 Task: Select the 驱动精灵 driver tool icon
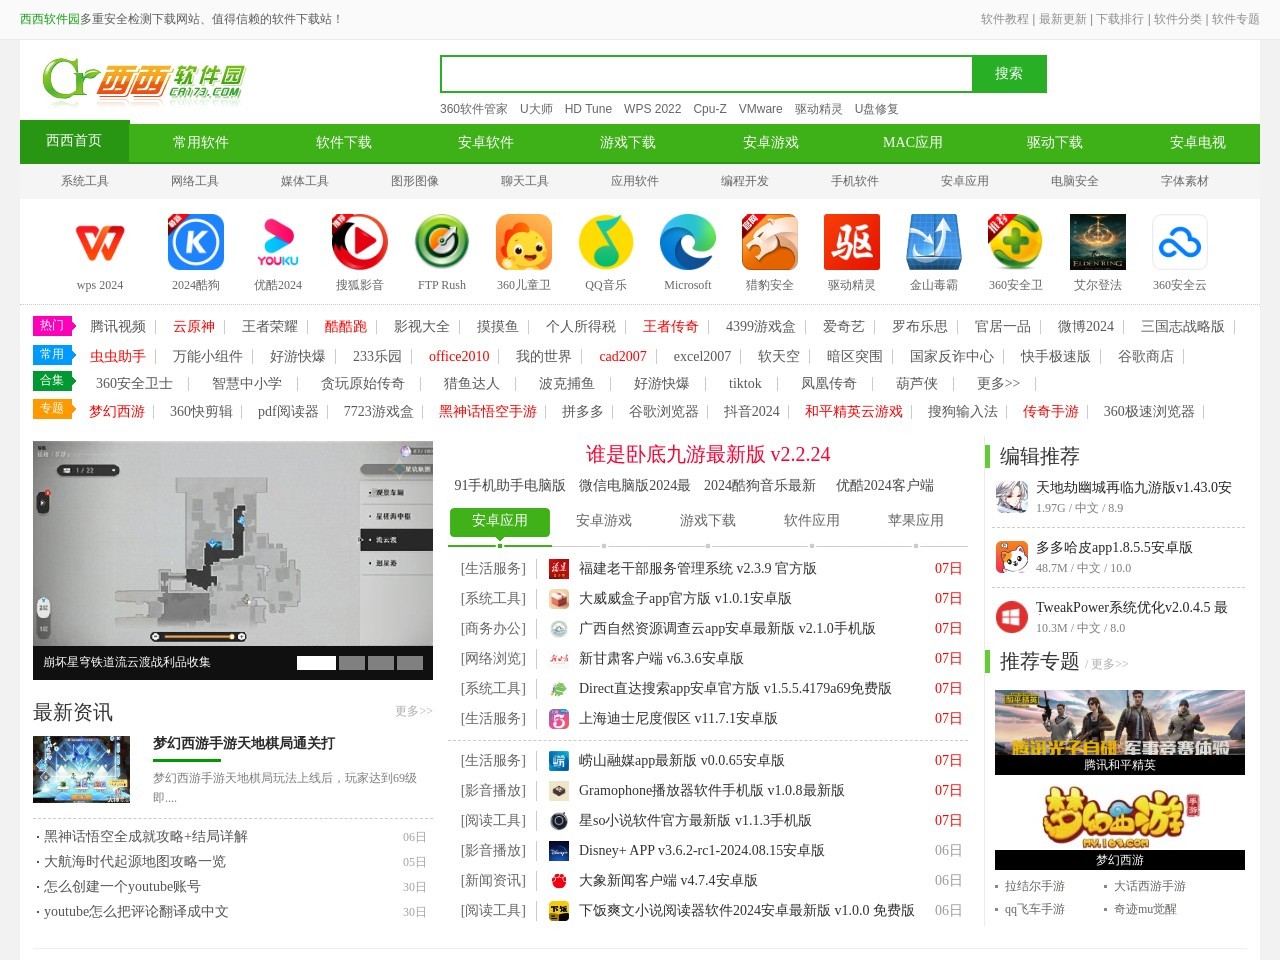coord(851,241)
